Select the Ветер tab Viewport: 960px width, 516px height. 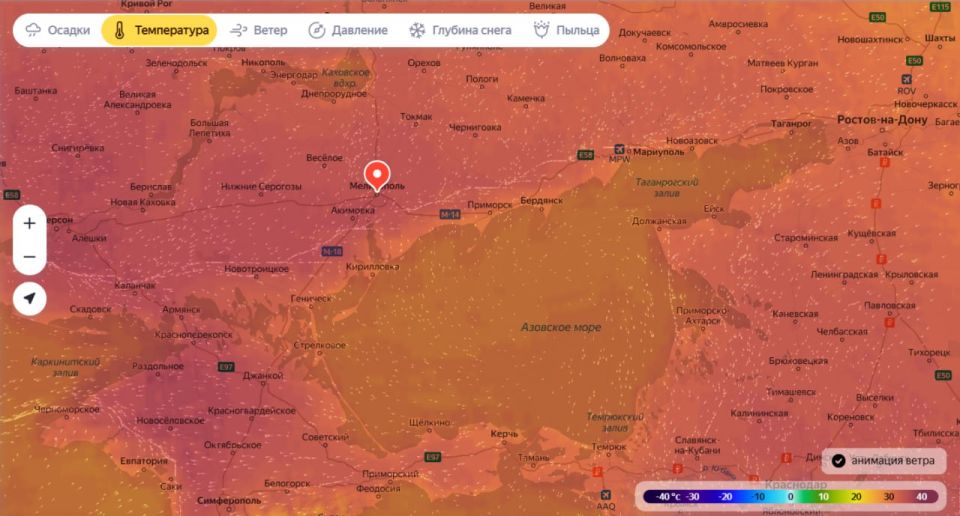259,30
